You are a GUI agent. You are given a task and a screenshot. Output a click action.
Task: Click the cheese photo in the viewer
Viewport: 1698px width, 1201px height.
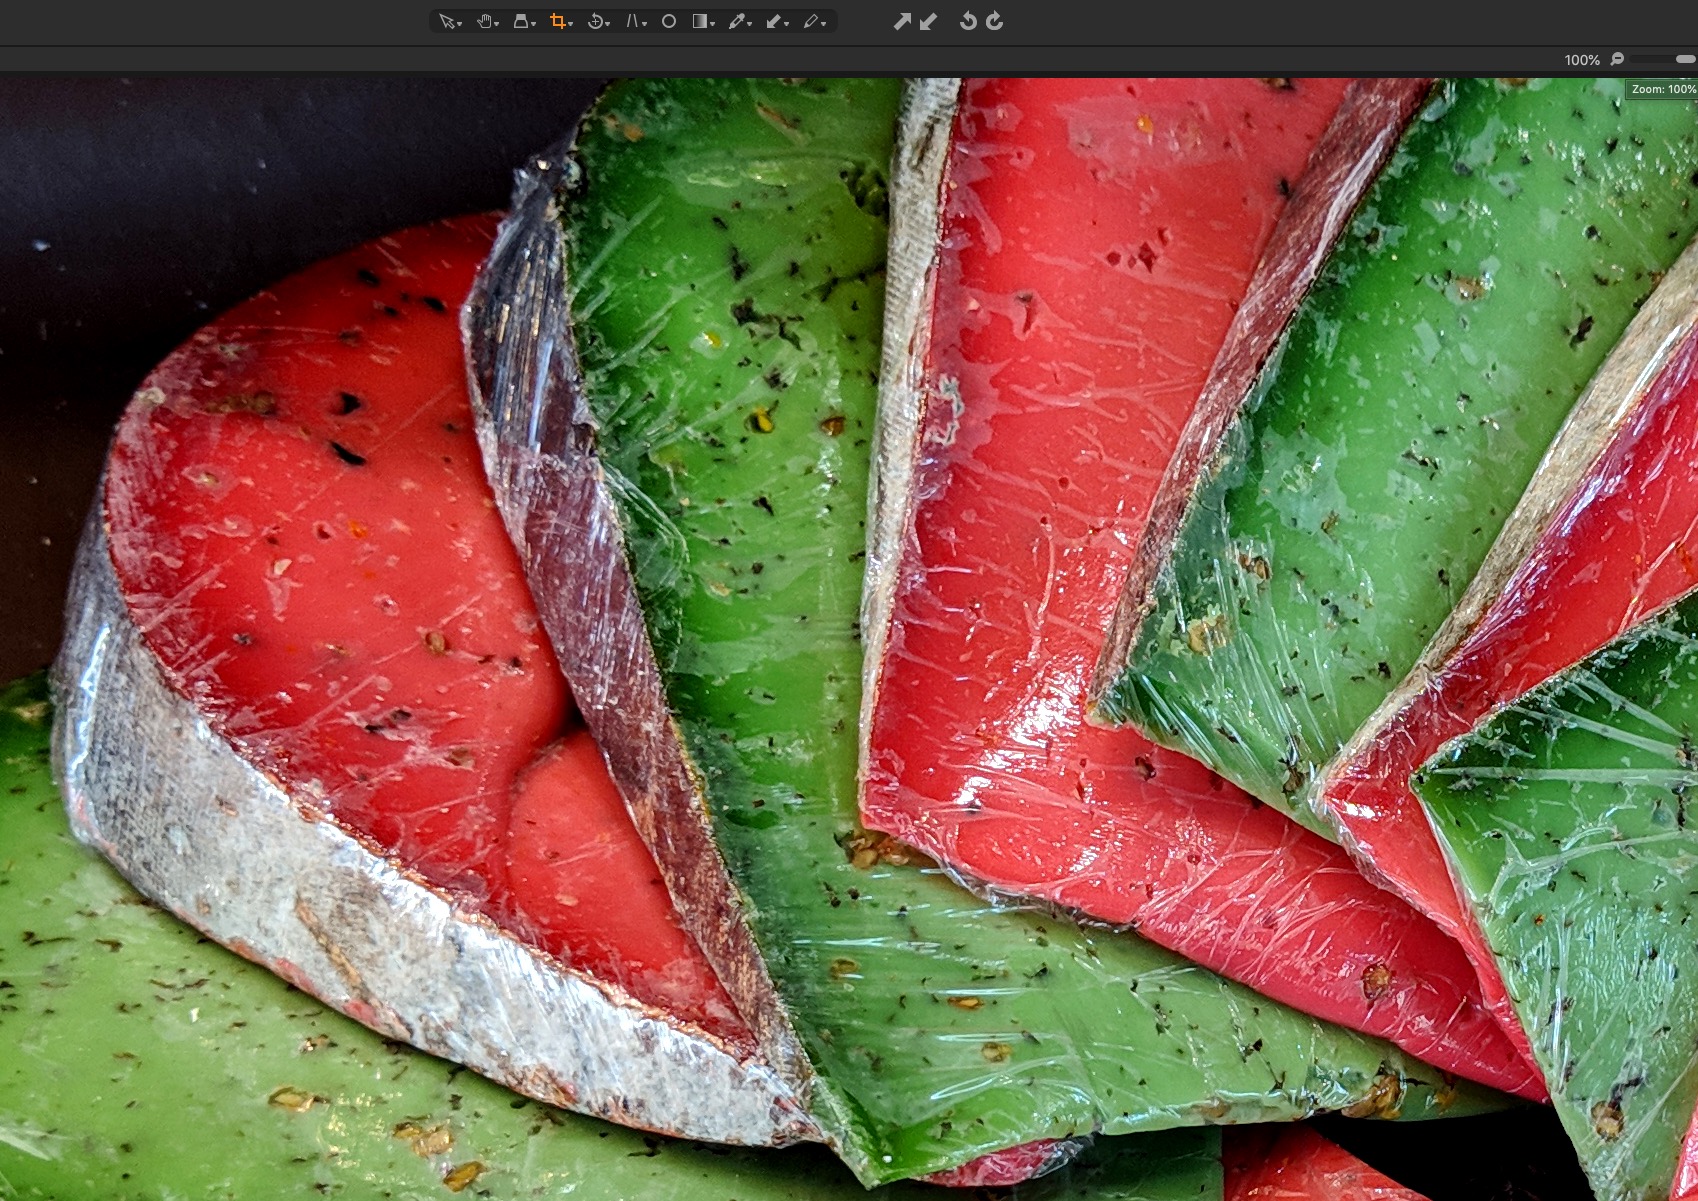pos(849,639)
